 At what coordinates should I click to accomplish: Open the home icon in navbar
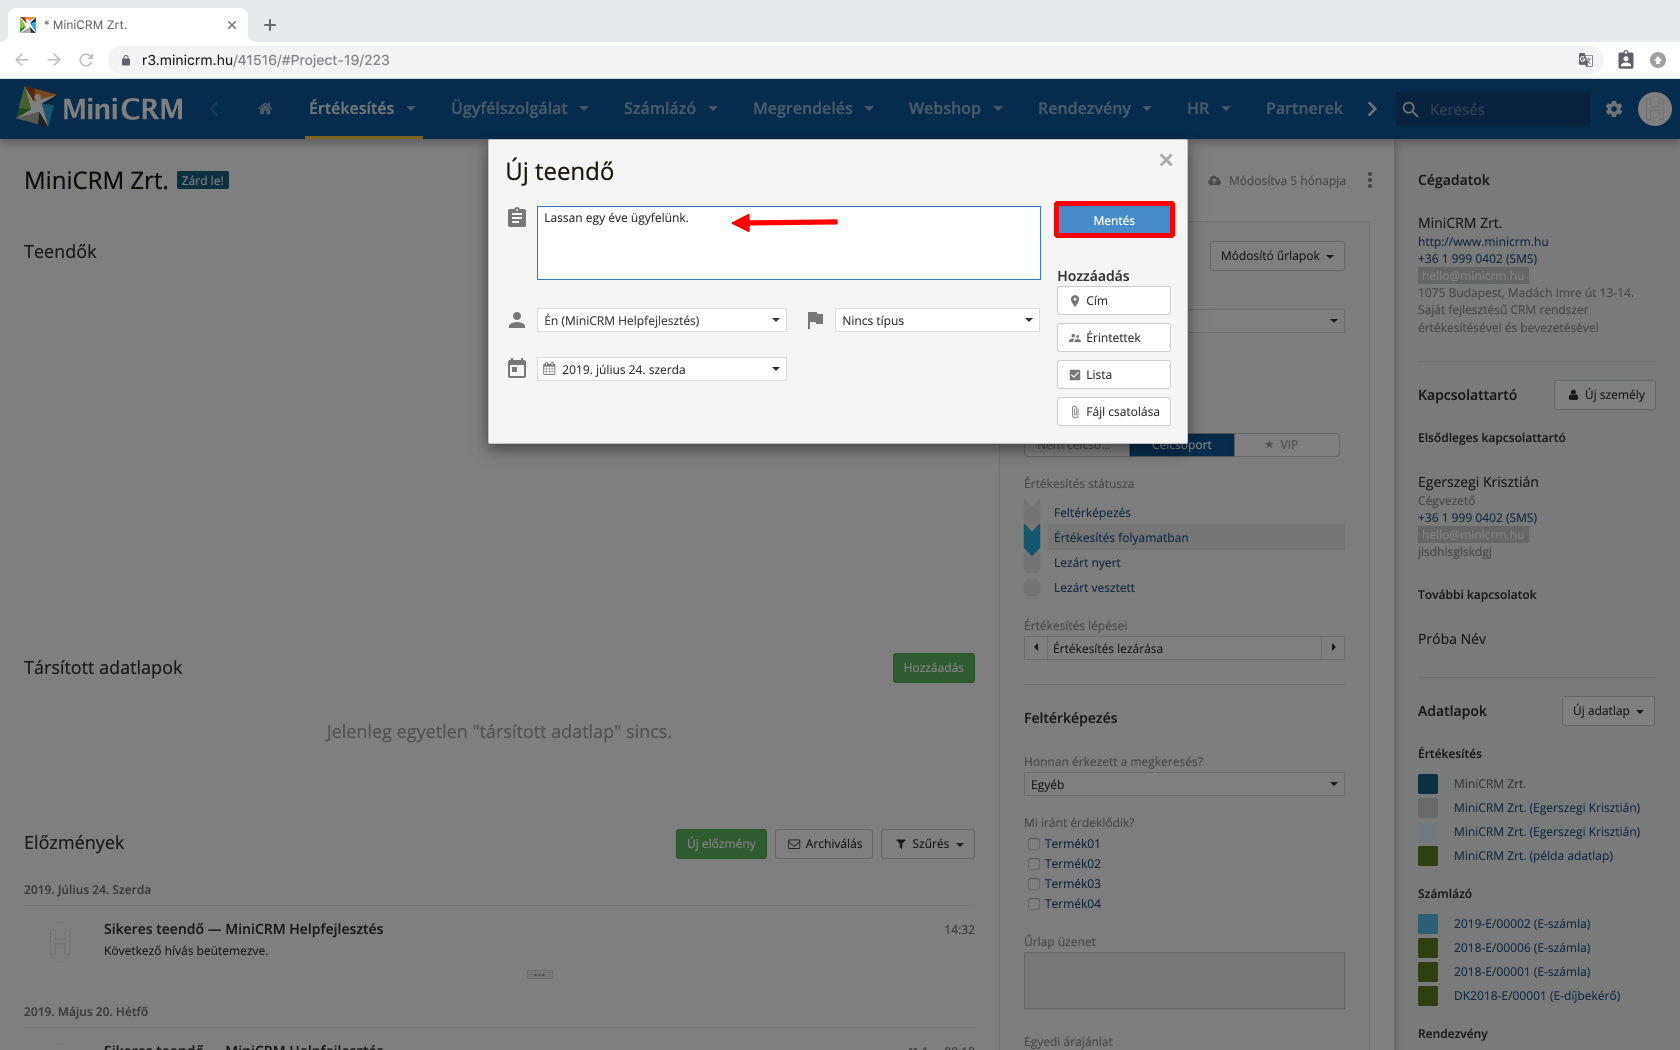265,109
